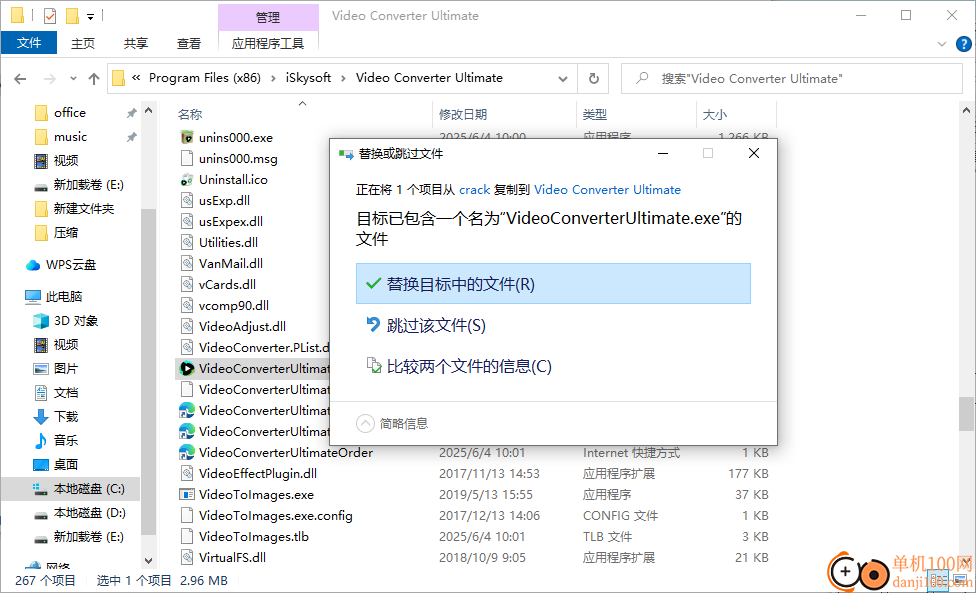This screenshot has height=593, width=976.
Task: Select unins000.exe file icon
Action: (x=187, y=137)
